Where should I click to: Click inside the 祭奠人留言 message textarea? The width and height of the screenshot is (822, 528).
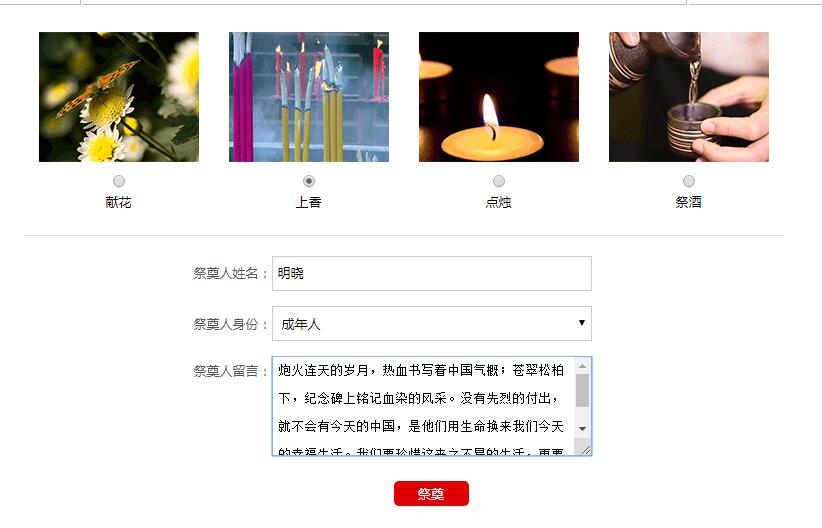point(424,406)
